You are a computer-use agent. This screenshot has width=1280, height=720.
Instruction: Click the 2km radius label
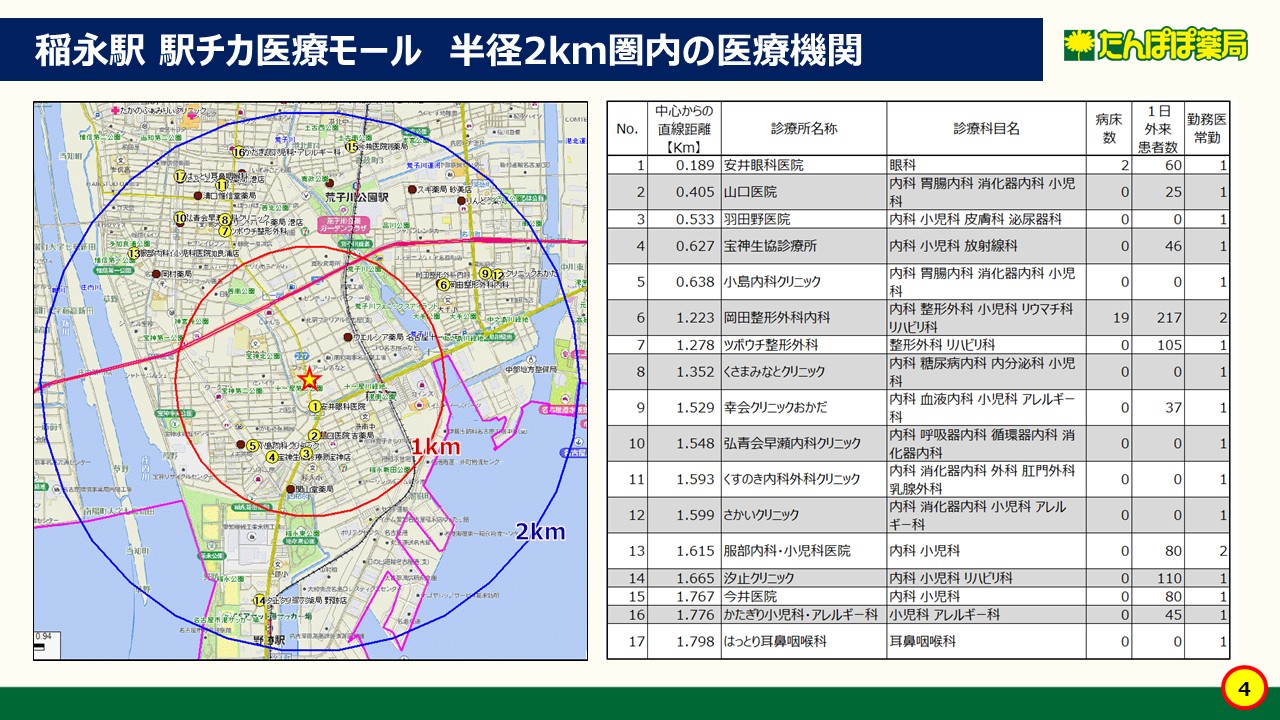click(540, 532)
